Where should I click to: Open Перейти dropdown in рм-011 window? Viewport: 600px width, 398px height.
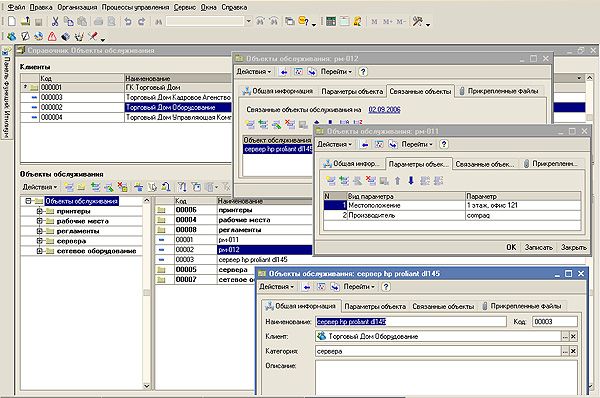(x=417, y=145)
